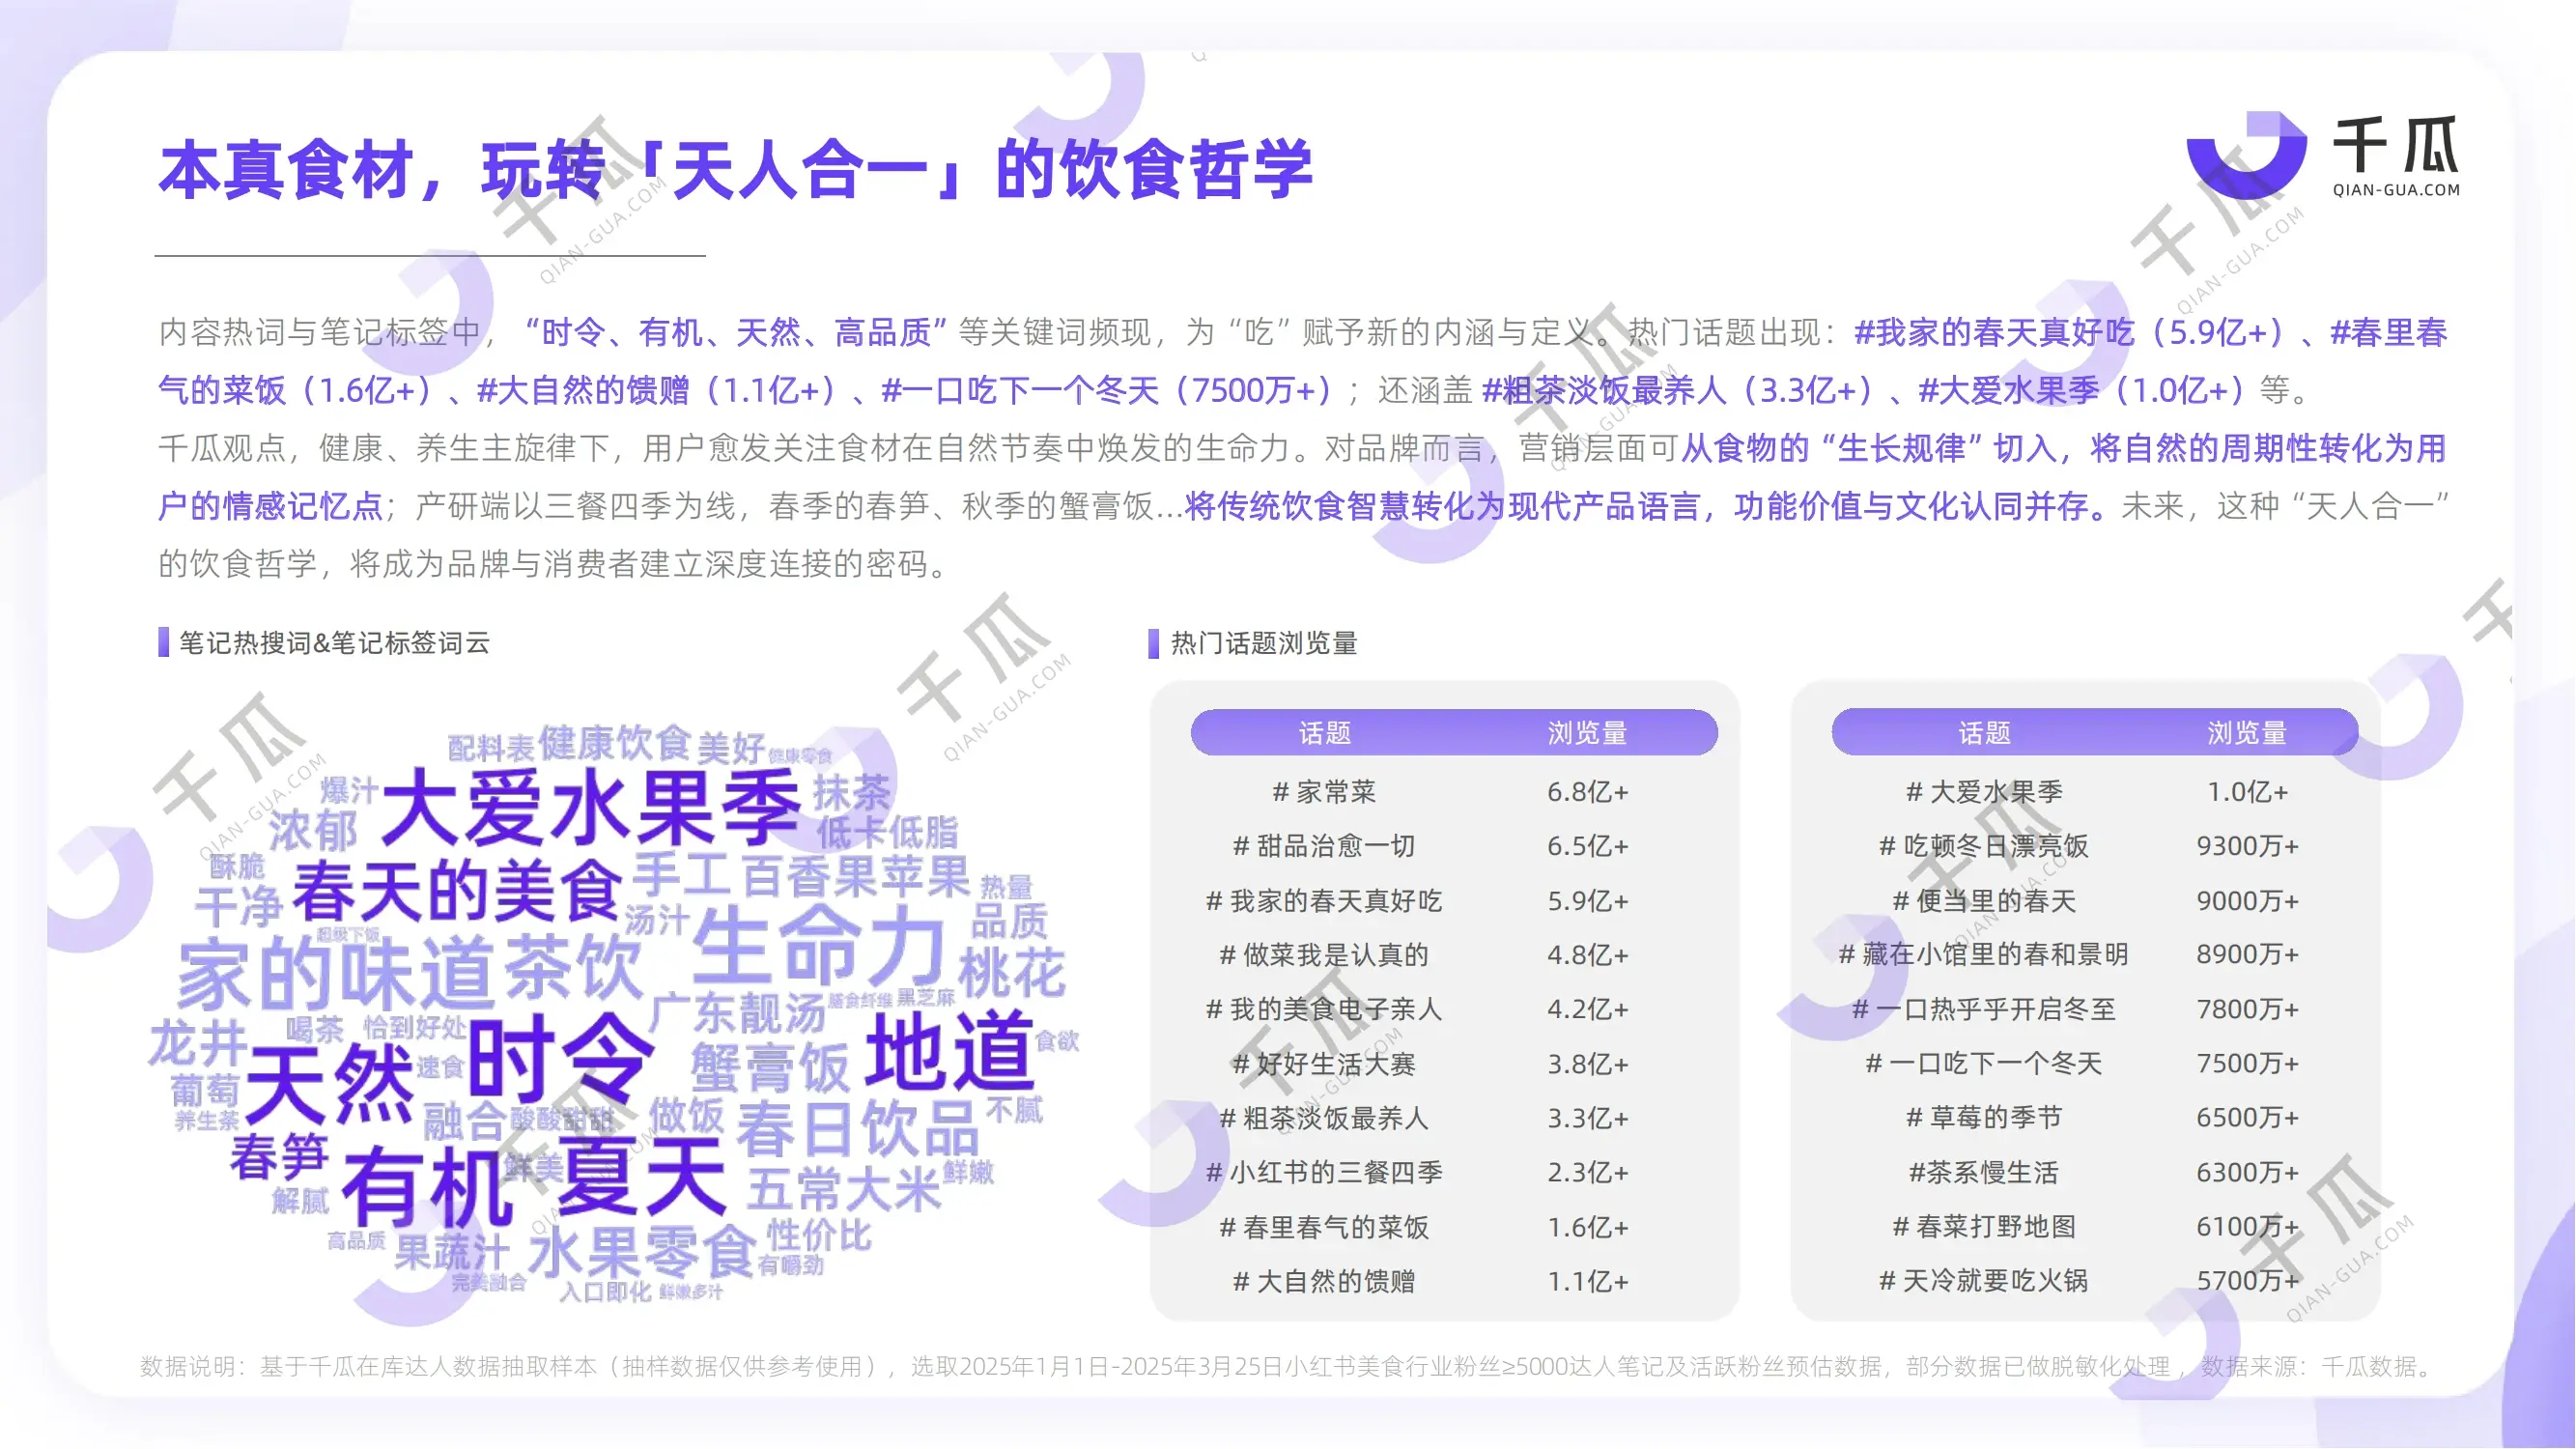2576x1449 pixels.
Task: Click the word 有机 in word cloud
Action: pyautogui.click(x=428, y=1187)
